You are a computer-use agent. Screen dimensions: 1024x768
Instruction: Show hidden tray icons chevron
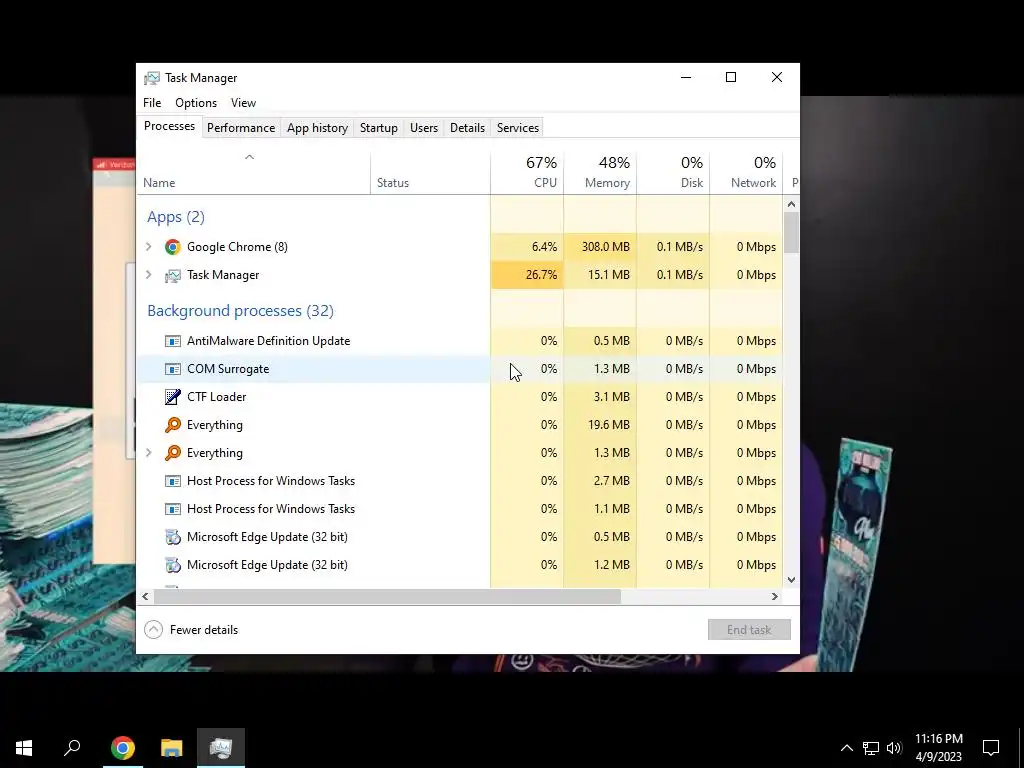846,748
